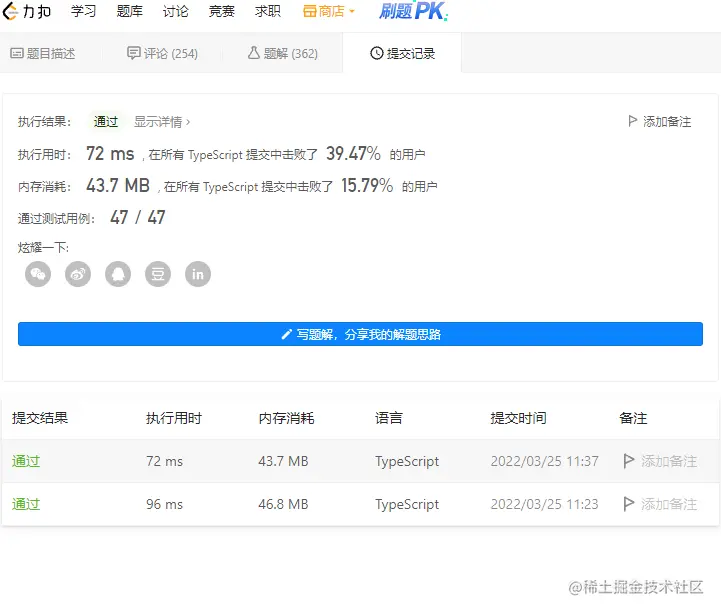Viewport: 721px width, 613px height.
Task: Open the 竞赛 menu
Action: coord(222,11)
